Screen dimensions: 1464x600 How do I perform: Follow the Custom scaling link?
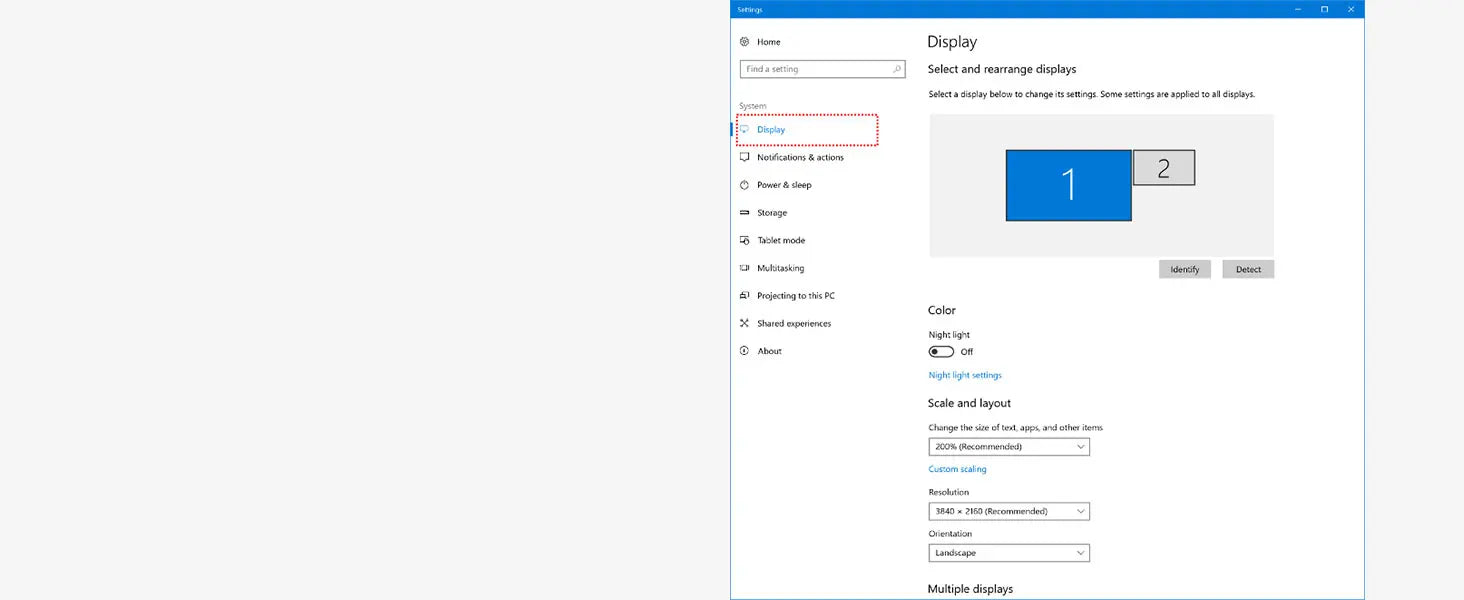957,469
